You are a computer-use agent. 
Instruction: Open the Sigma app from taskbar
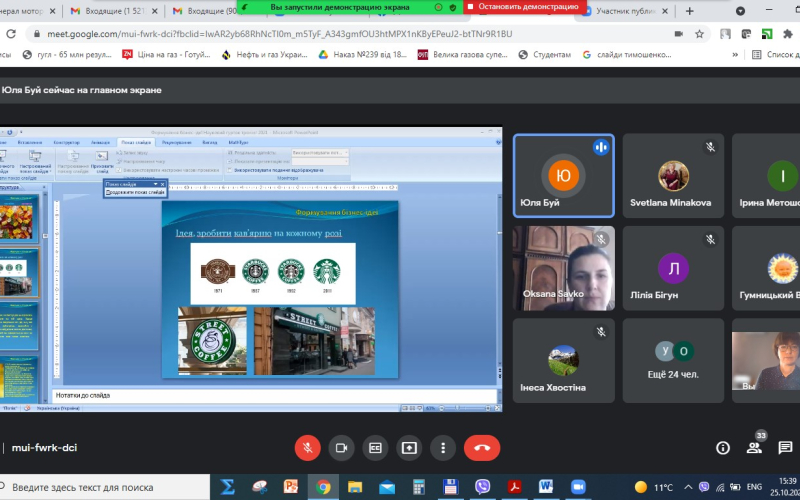(227, 487)
